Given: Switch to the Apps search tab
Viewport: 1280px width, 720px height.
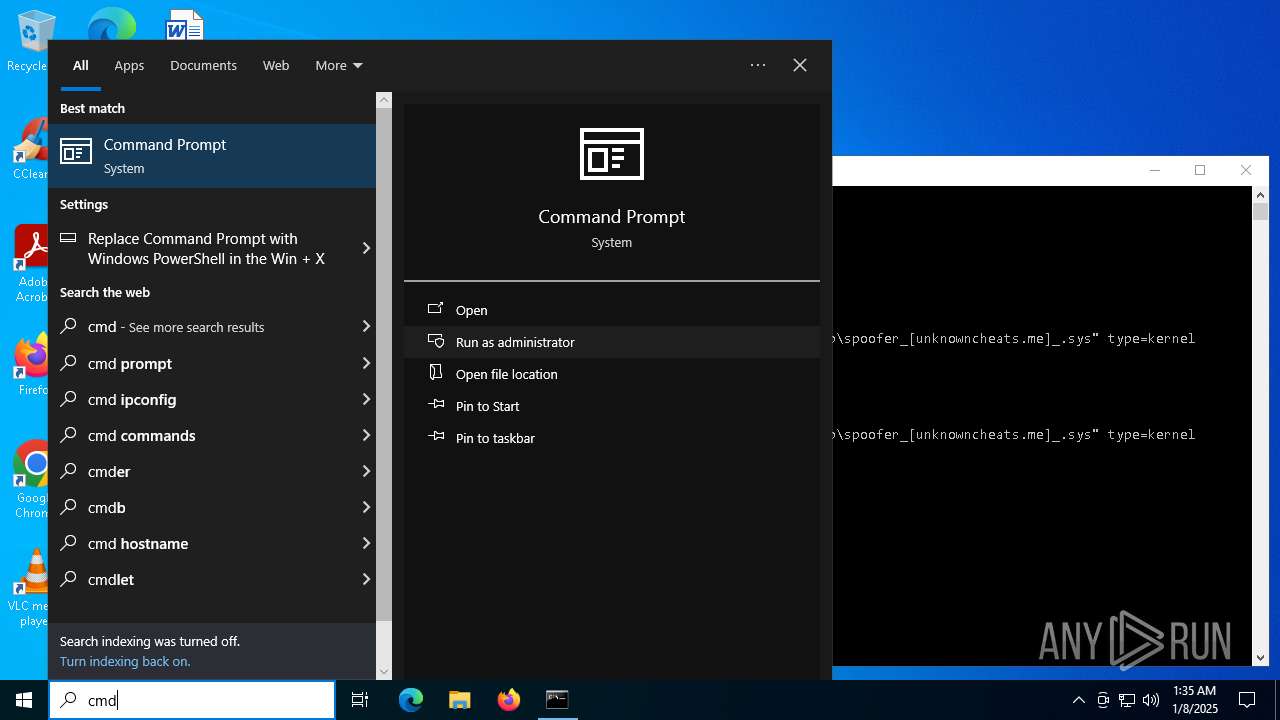Looking at the screenshot, I should pyautogui.click(x=129, y=65).
